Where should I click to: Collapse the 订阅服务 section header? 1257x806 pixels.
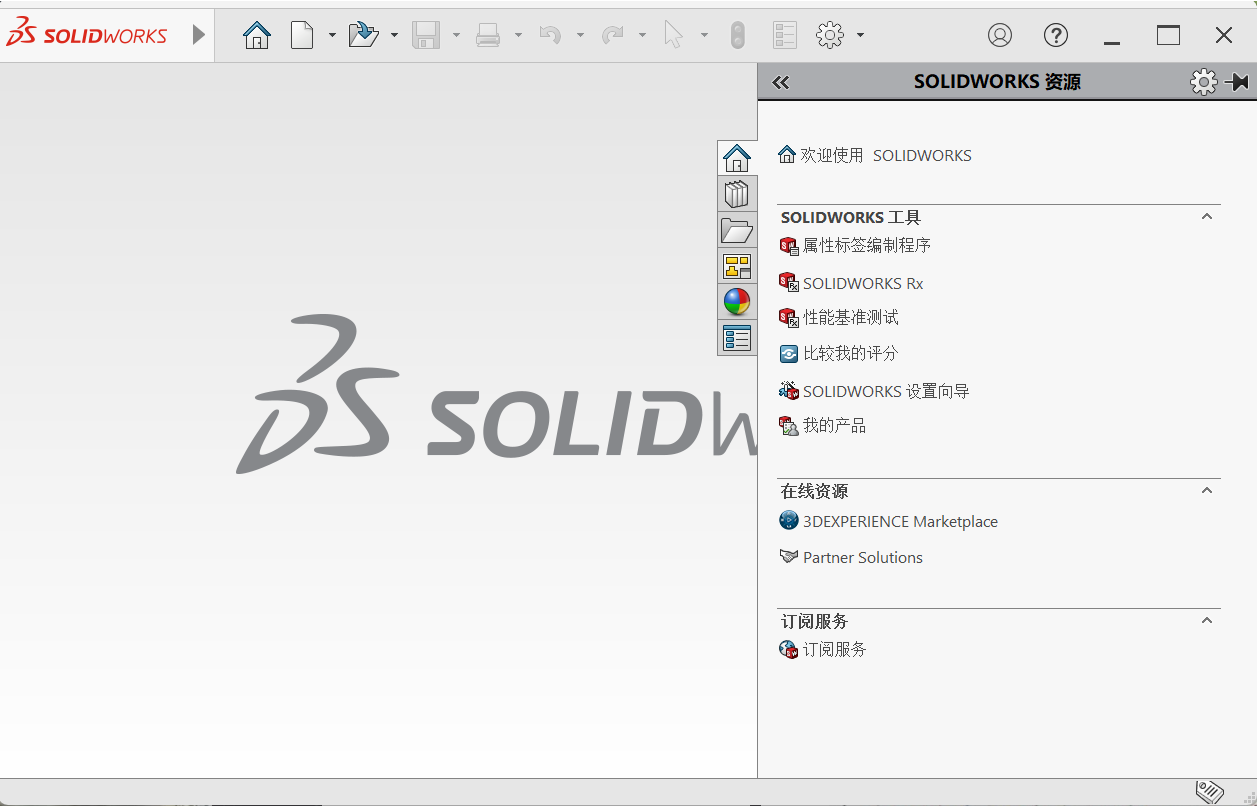[x=1207, y=620]
